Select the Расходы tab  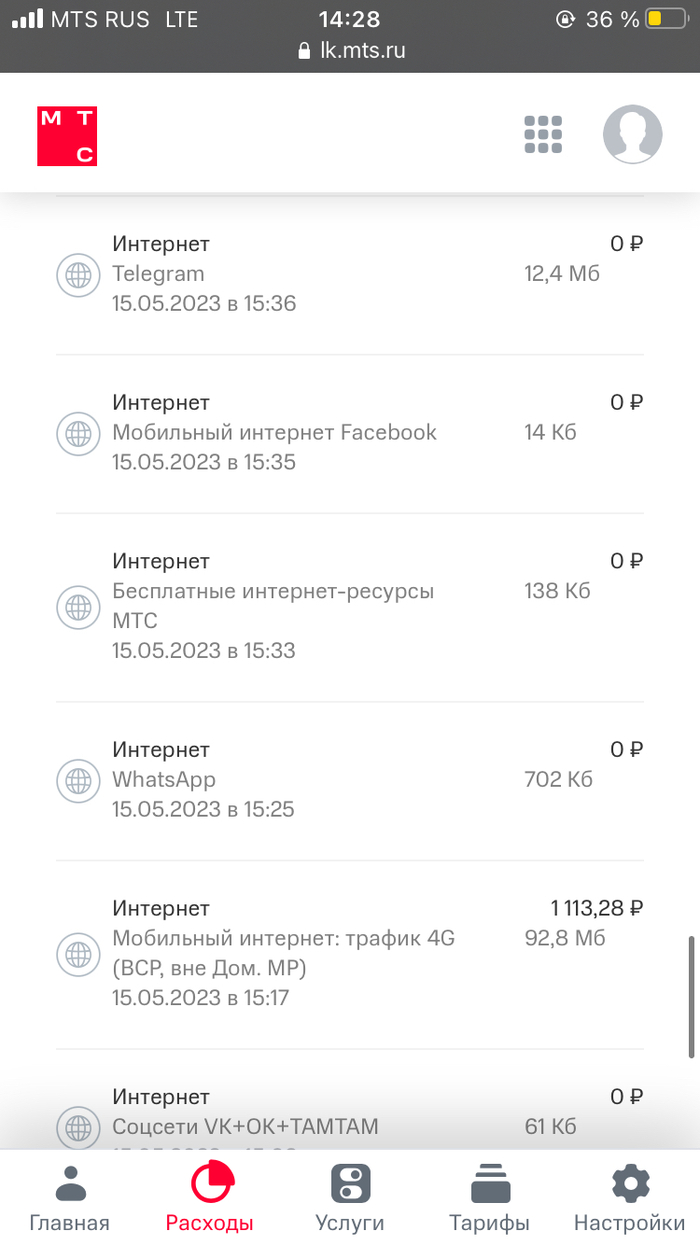(x=210, y=1198)
